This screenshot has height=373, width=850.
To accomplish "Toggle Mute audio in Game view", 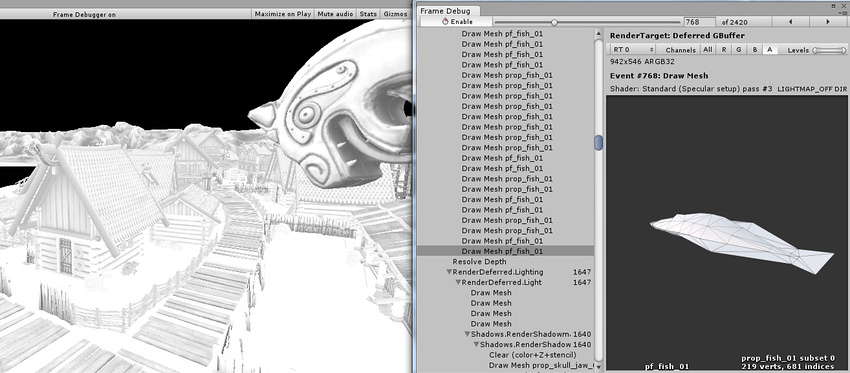I will click(x=335, y=14).
